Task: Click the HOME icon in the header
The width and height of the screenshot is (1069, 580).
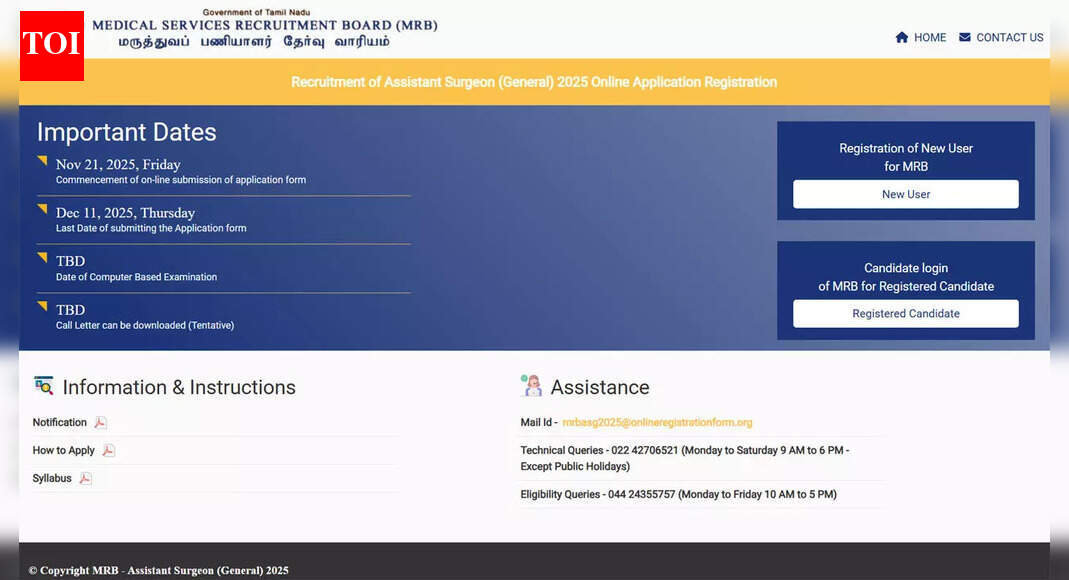Action: [x=901, y=37]
